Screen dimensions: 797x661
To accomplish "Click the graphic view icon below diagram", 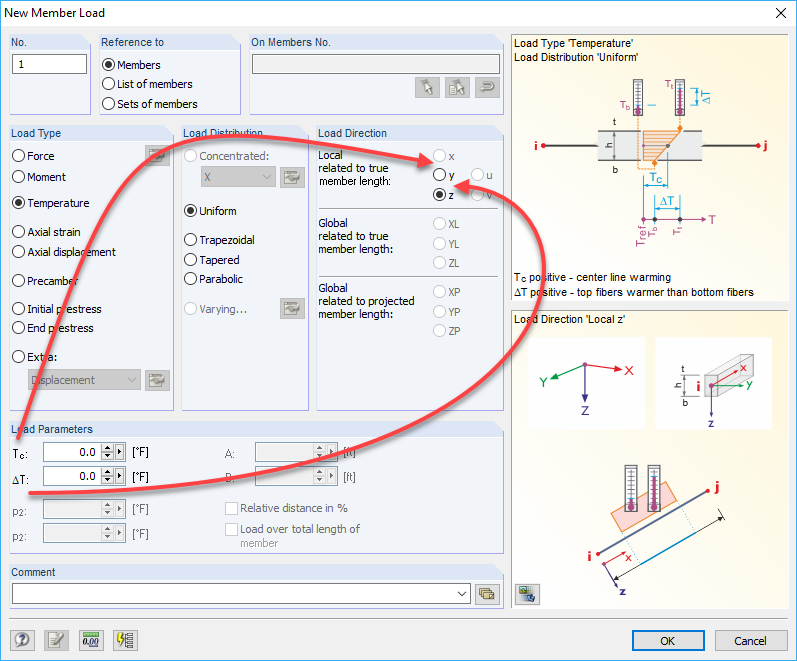I will pos(527,594).
